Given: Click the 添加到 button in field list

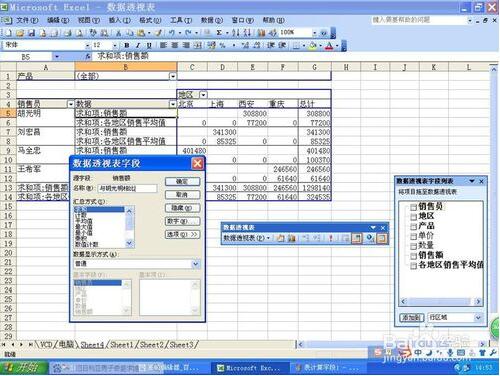Looking at the screenshot, I should click(411, 317).
